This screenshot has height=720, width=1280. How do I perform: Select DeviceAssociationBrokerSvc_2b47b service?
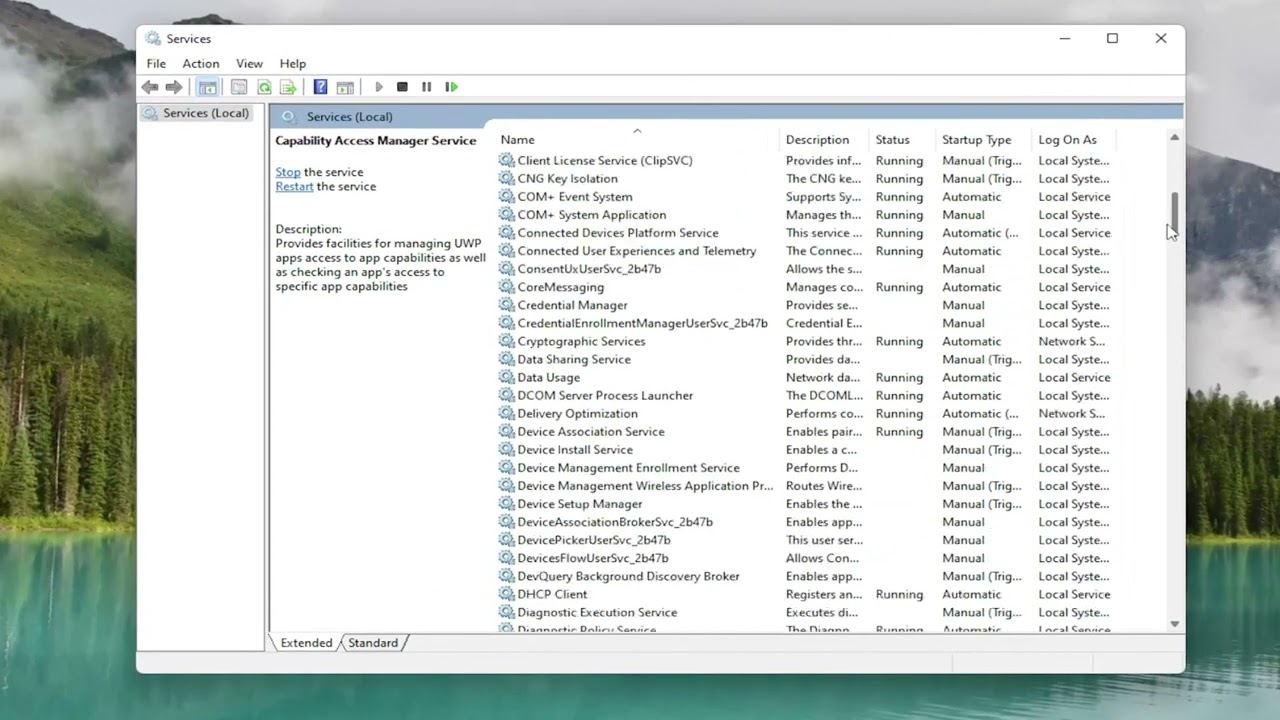click(805, 522)
